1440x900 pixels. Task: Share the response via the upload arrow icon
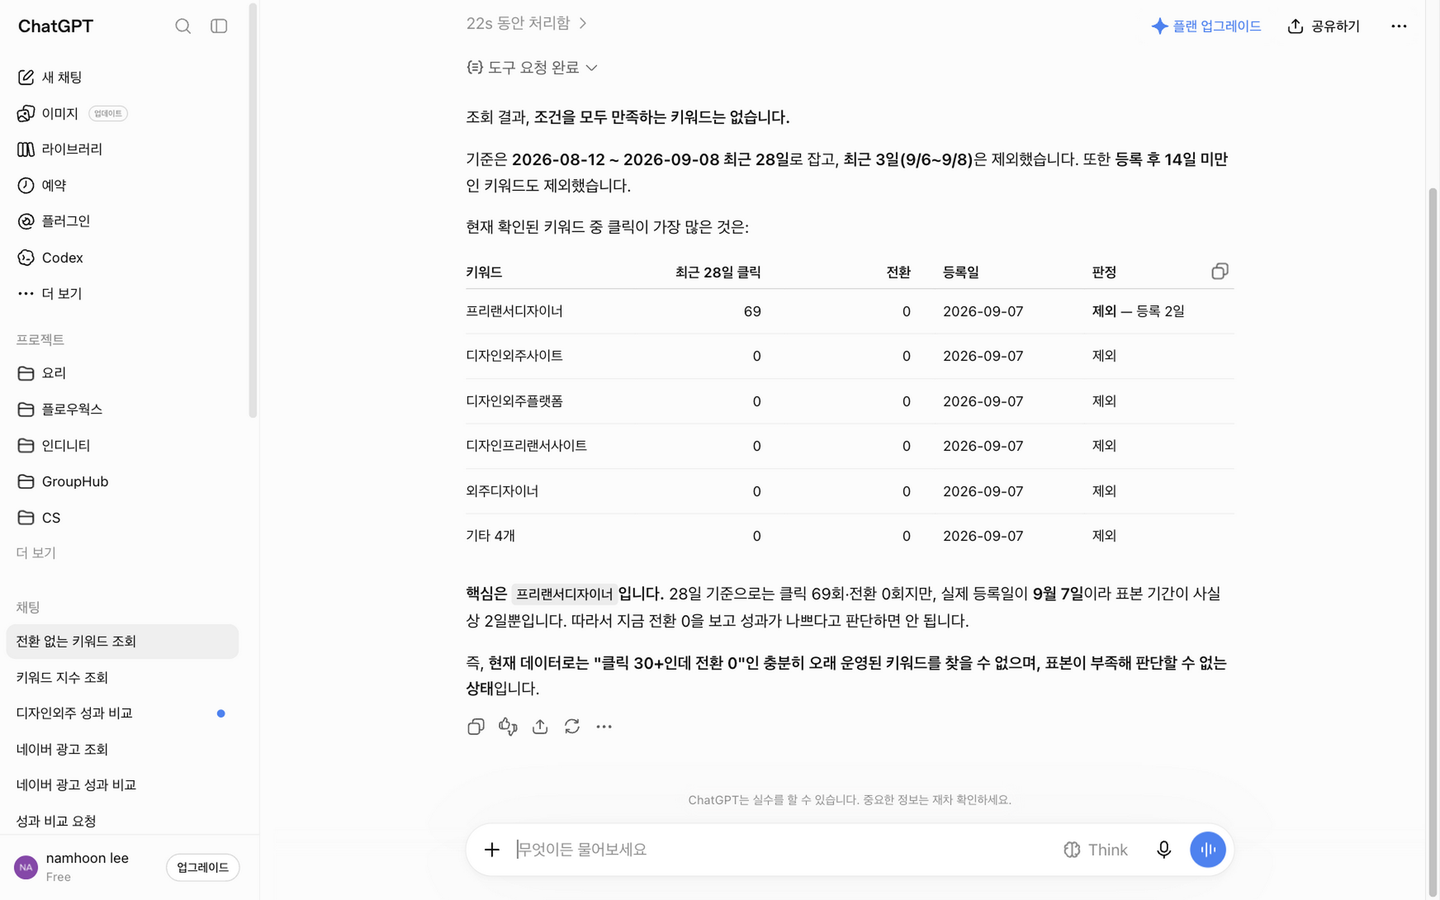(540, 727)
